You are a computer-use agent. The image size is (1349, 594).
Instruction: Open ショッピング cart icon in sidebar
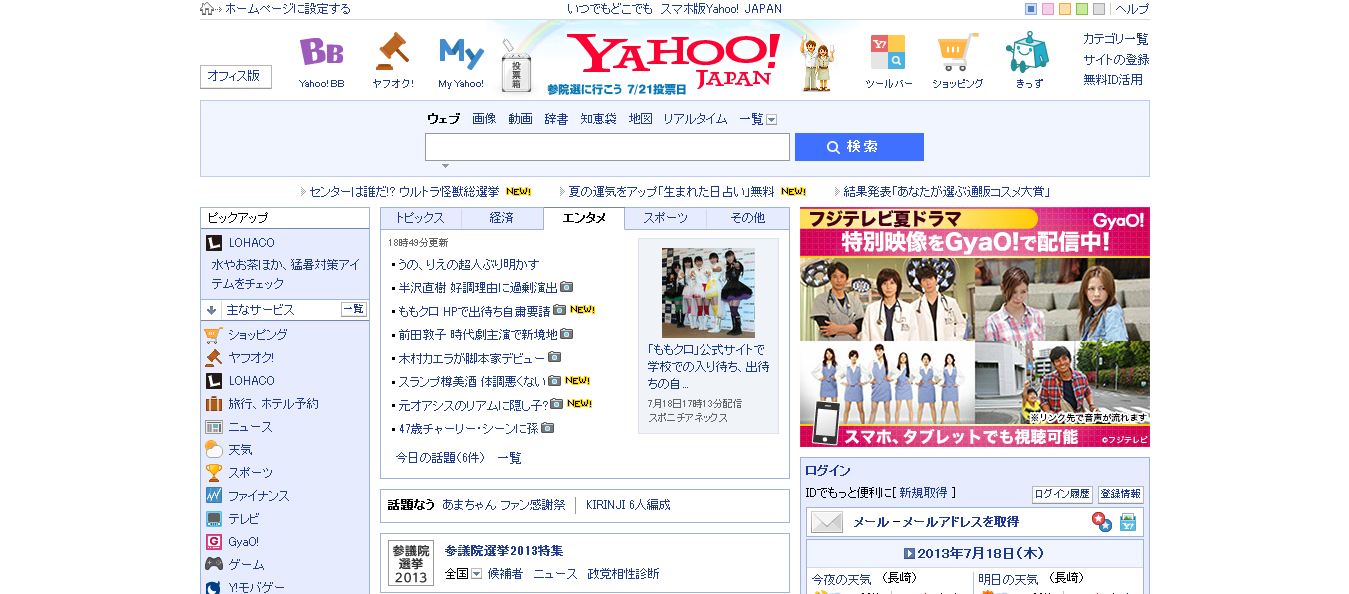tap(213, 335)
